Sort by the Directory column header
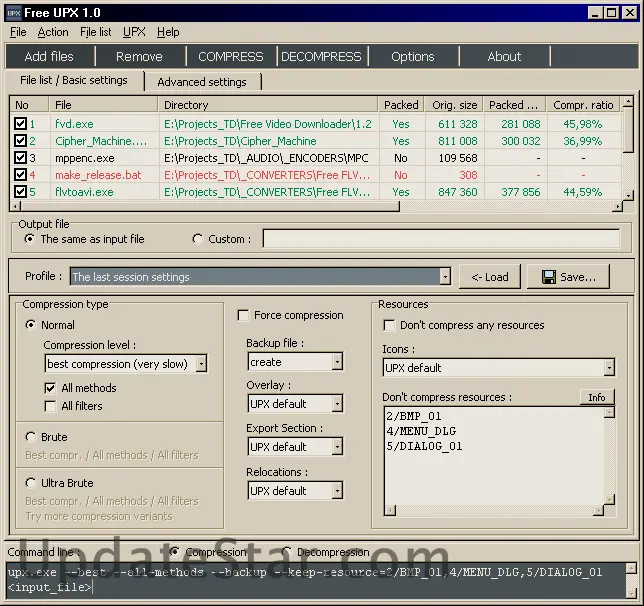Screen dimensions: 644x606 click(268, 105)
